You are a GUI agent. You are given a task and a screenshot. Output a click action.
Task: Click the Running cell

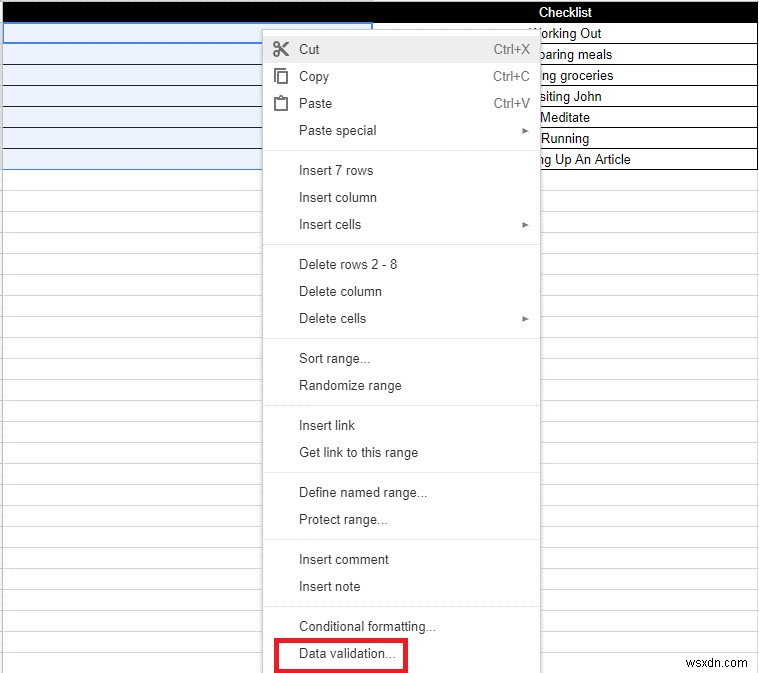coord(649,138)
